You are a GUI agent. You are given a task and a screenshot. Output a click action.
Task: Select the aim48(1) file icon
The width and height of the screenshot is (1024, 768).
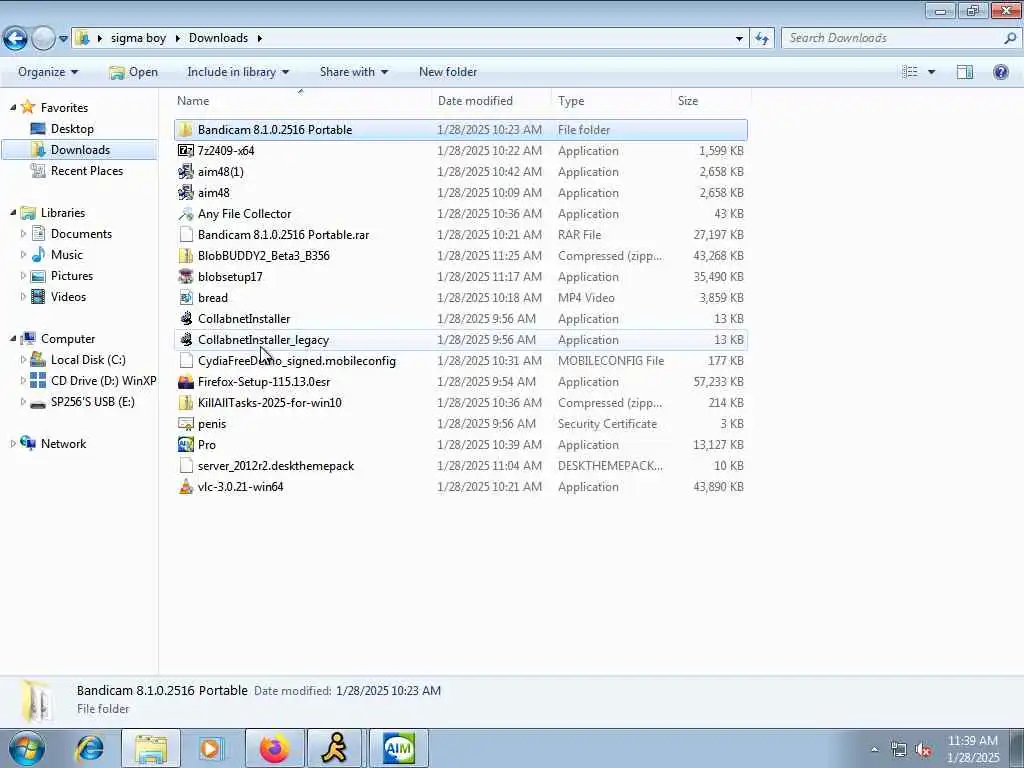[x=185, y=172]
